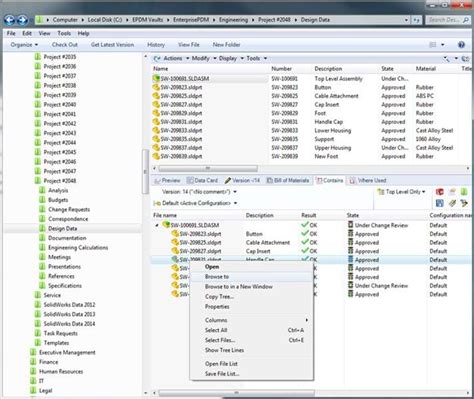
Task: Click the Check Out button
Action: coord(65,45)
